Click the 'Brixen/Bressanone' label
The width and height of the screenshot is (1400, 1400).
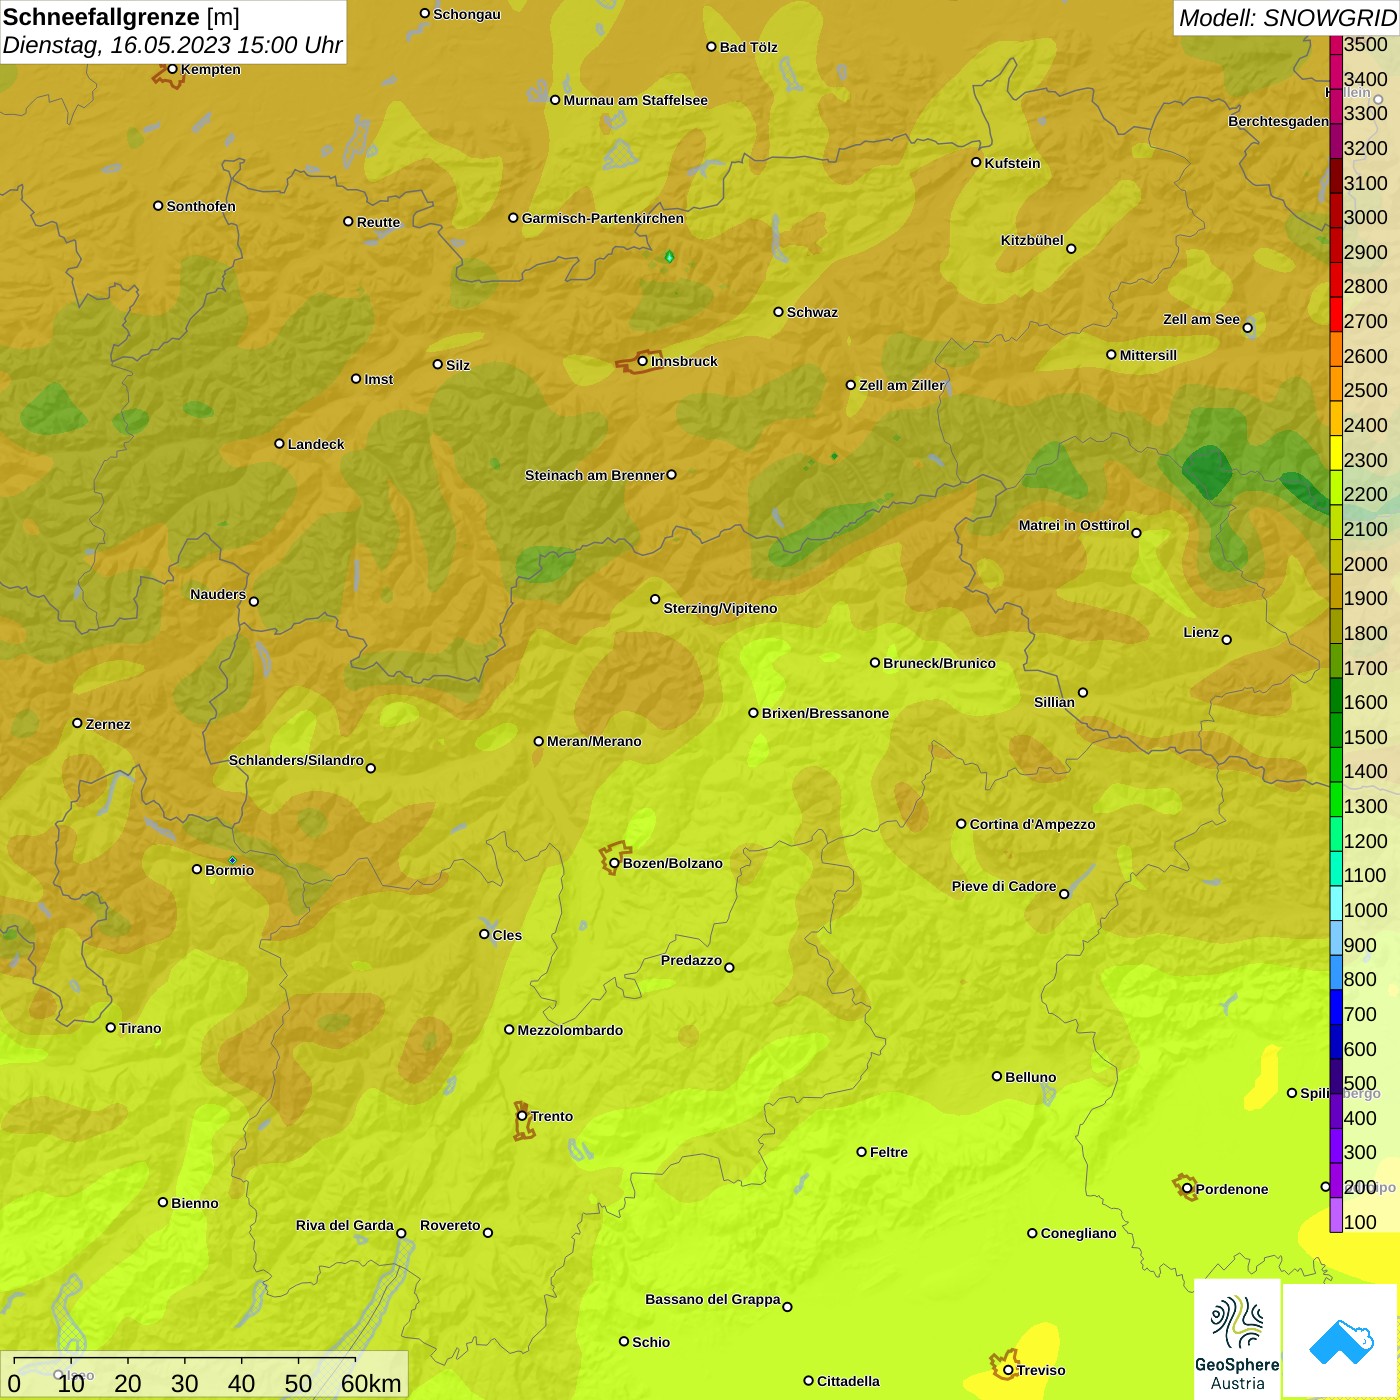click(x=825, y=713)
